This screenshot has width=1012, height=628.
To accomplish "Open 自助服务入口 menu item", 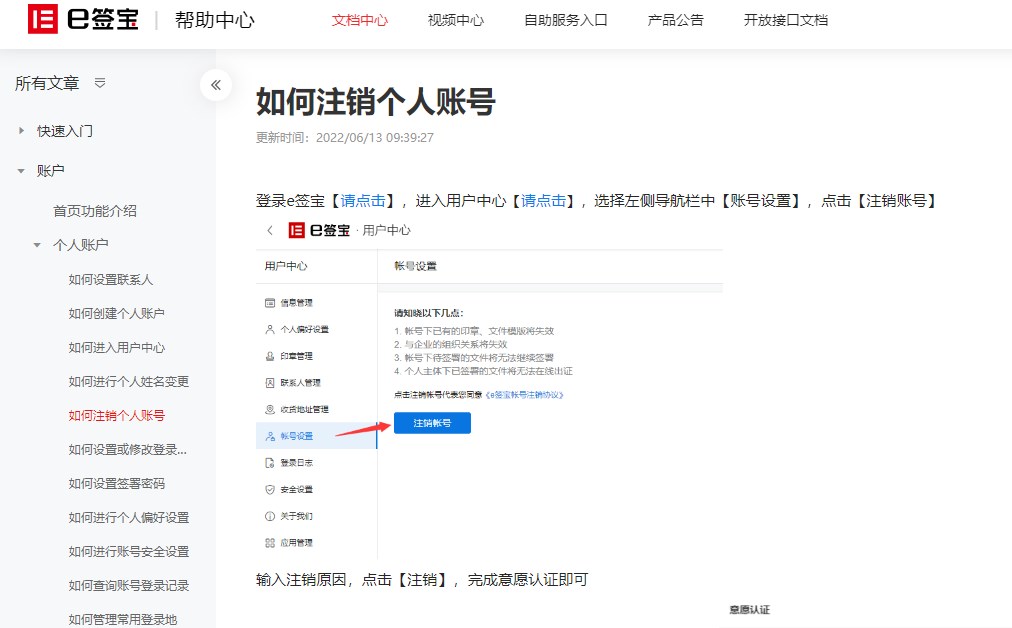I will (565, 20).
